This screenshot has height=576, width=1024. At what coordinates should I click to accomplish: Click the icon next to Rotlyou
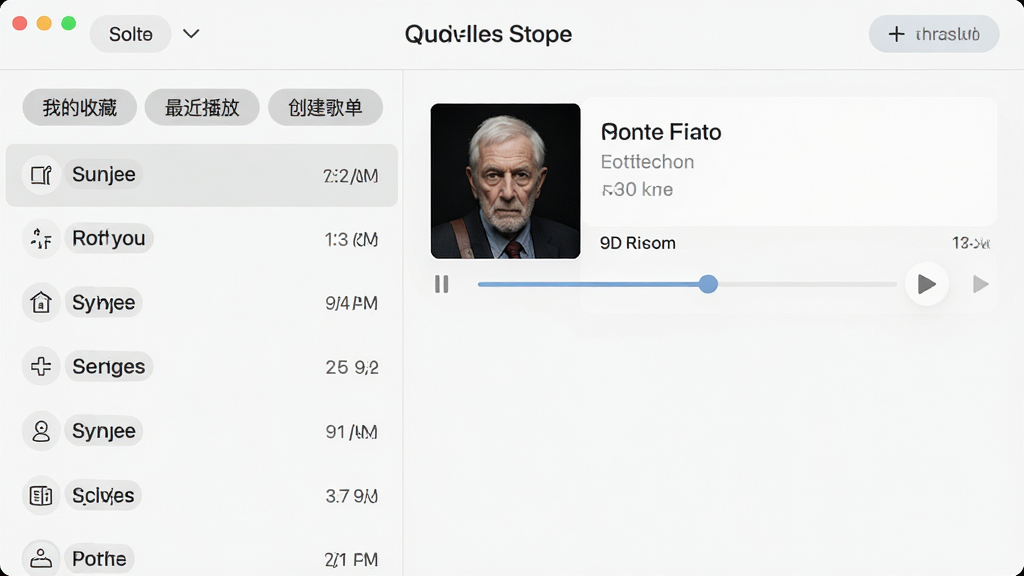pos(41,239)
